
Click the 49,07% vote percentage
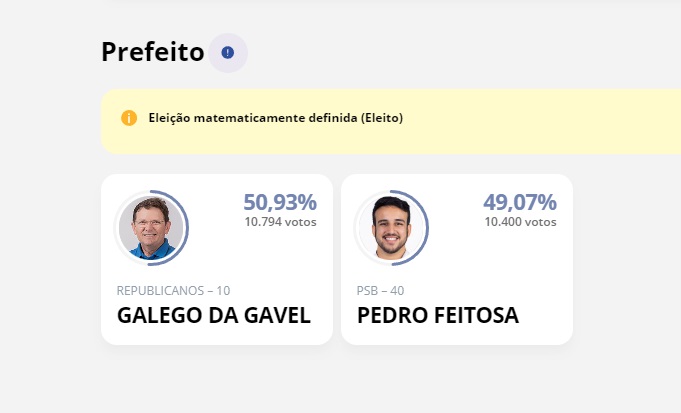(x=520, y=202)
